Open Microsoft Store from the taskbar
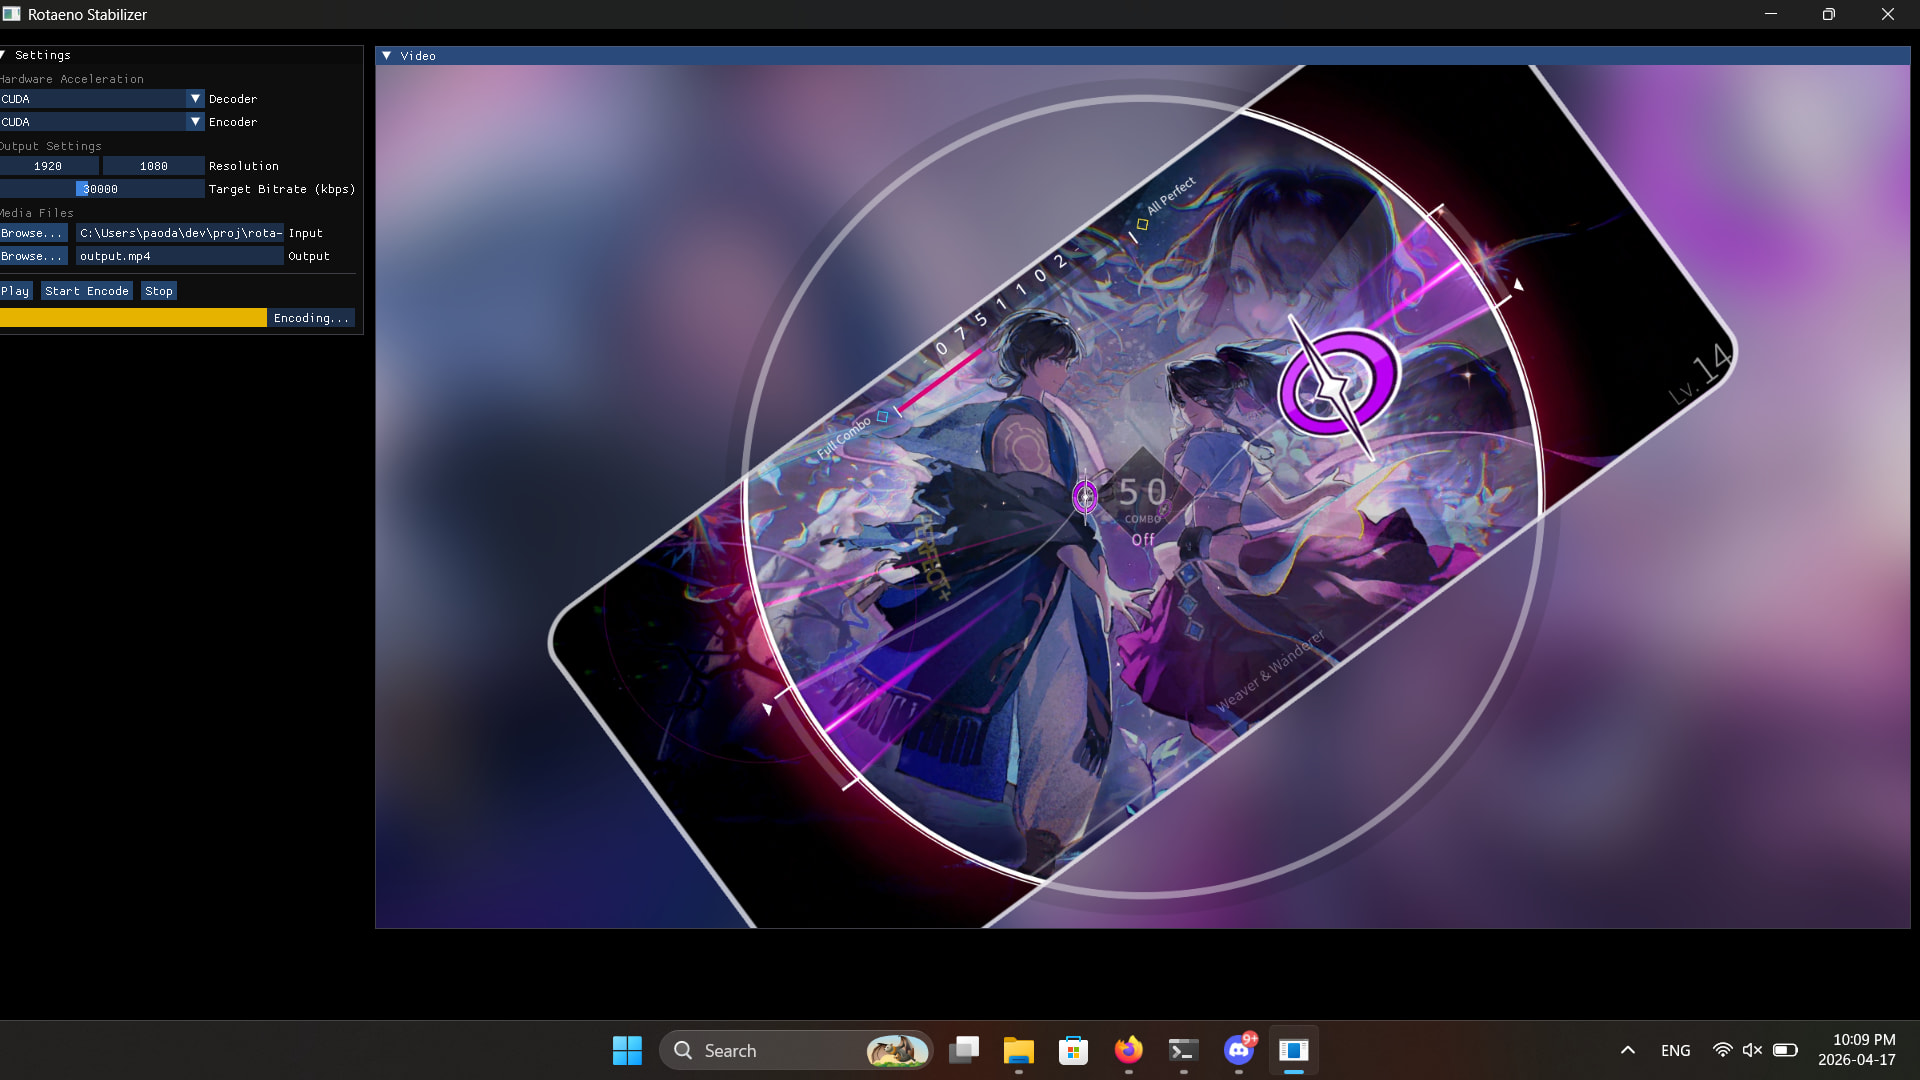This screenshot has height=1080, width=1920. tap(1074, 1051)
